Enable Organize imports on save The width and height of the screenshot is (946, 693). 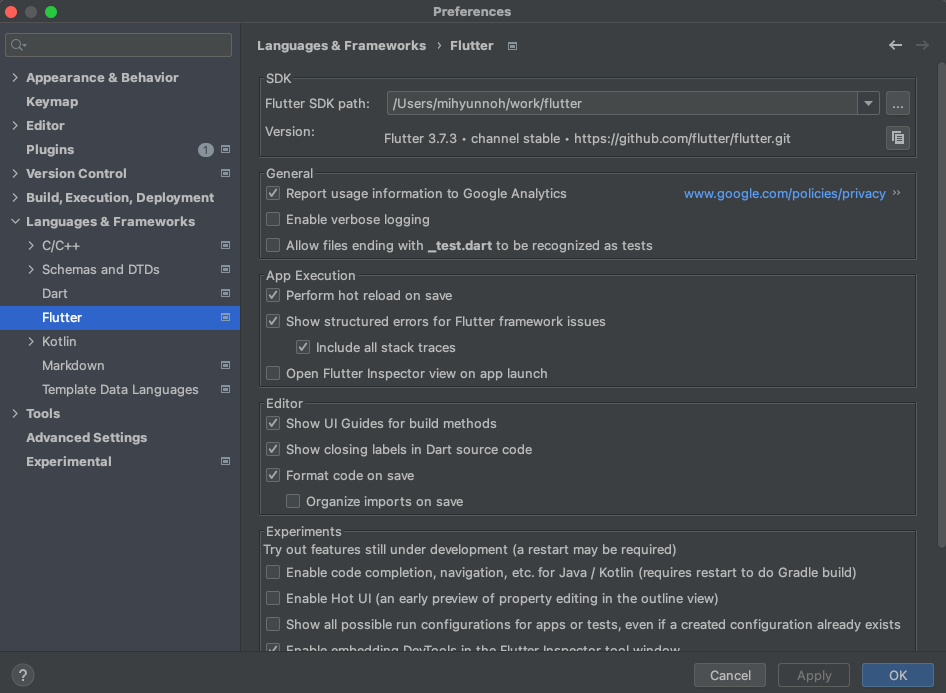[x=293, y=501]
